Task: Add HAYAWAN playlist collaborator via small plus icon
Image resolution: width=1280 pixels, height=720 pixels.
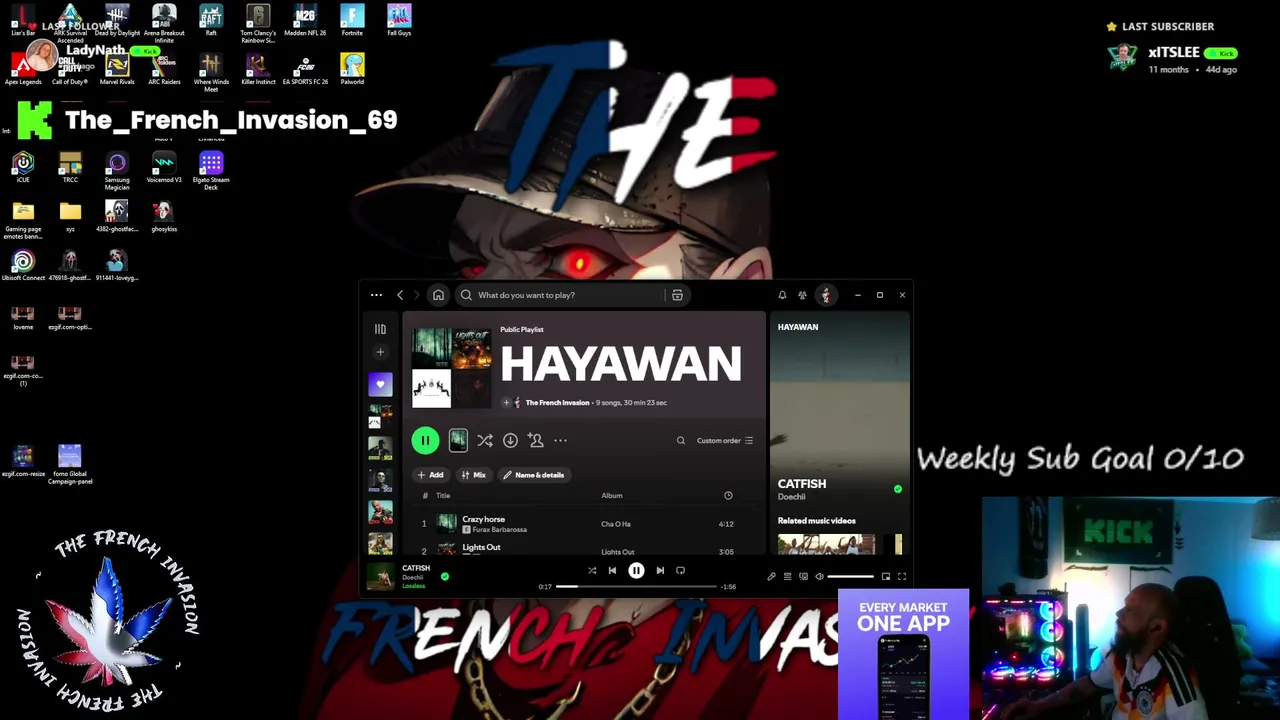Action: click(506, 402)
